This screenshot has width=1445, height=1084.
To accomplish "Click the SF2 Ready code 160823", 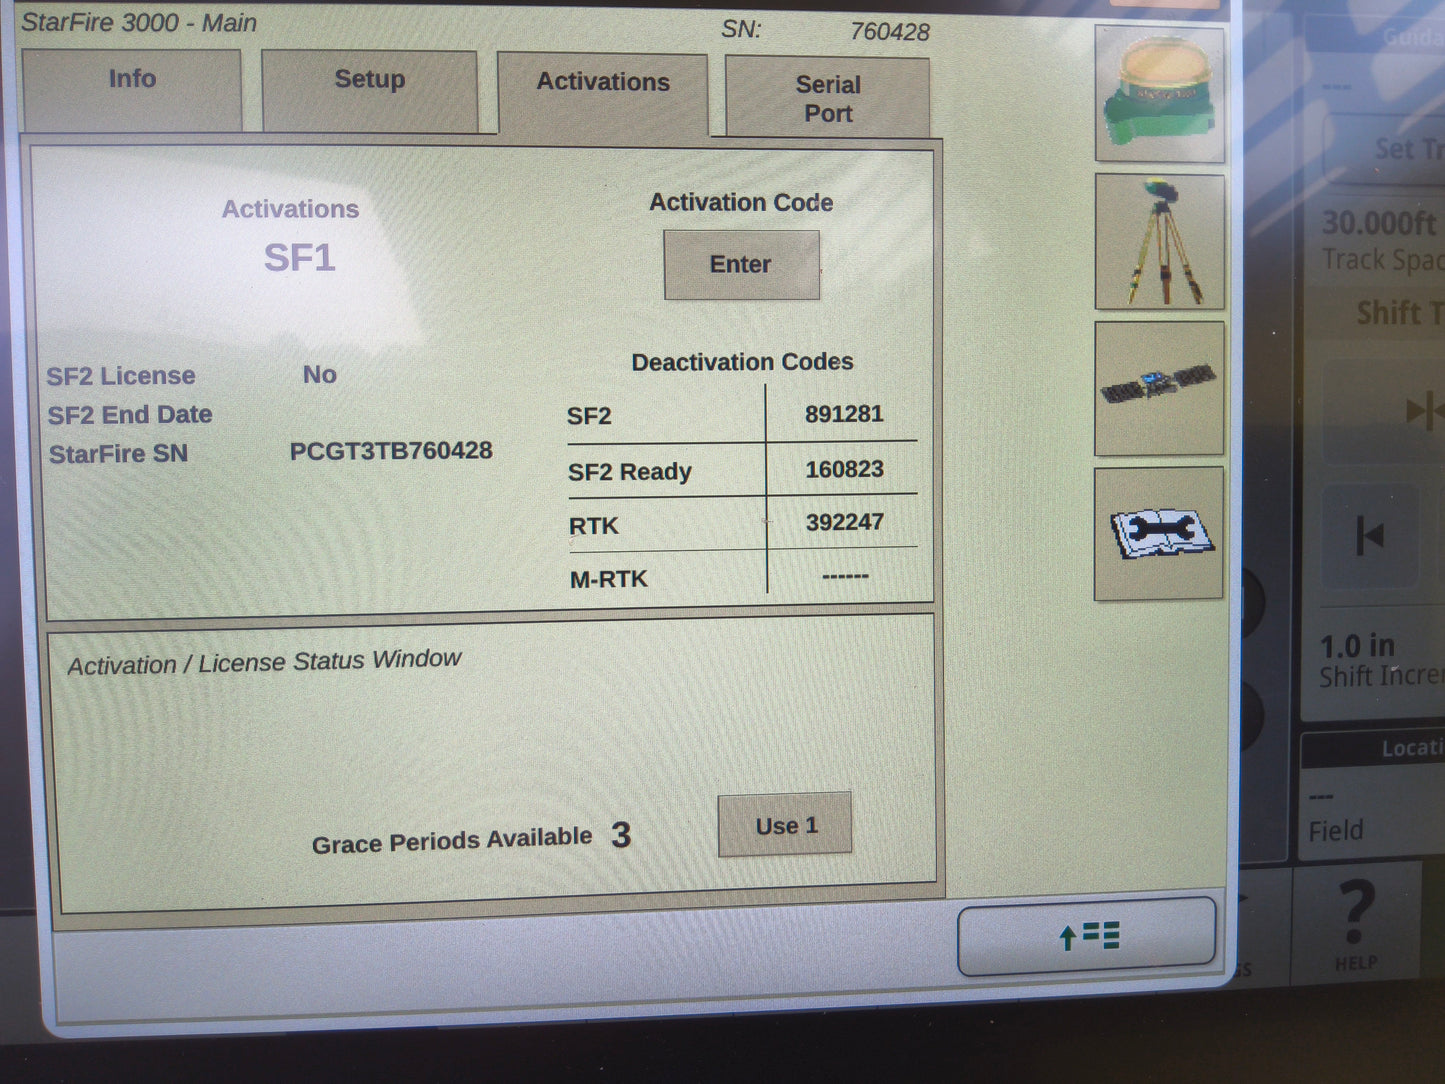I will click(844, 469).
